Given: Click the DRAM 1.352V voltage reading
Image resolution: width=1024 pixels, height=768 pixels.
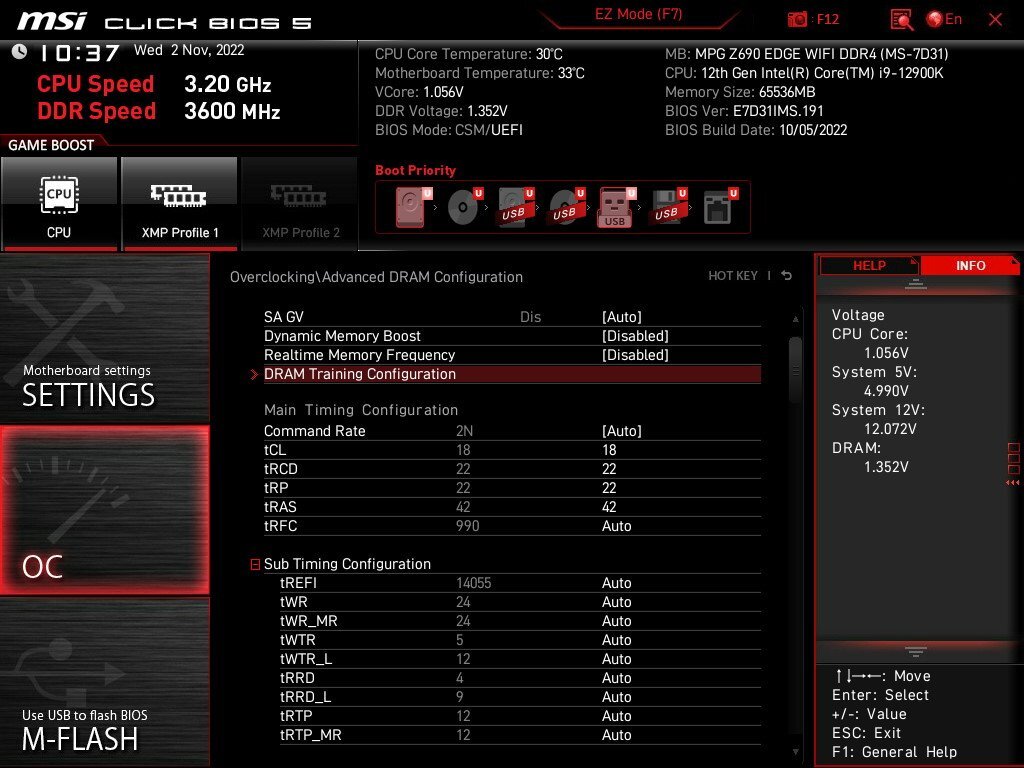Looking at the screenshot, I should point(886,467).
